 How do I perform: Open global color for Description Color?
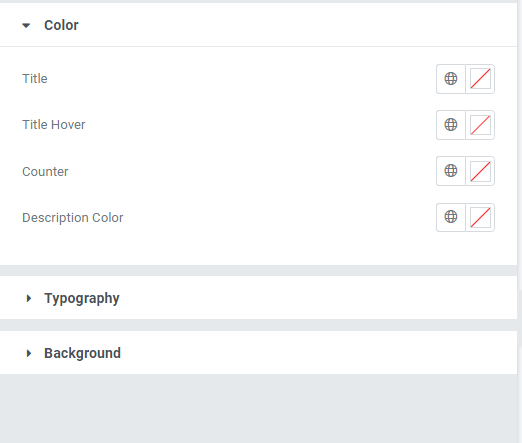pyautogui.click(x=451, y=217)
